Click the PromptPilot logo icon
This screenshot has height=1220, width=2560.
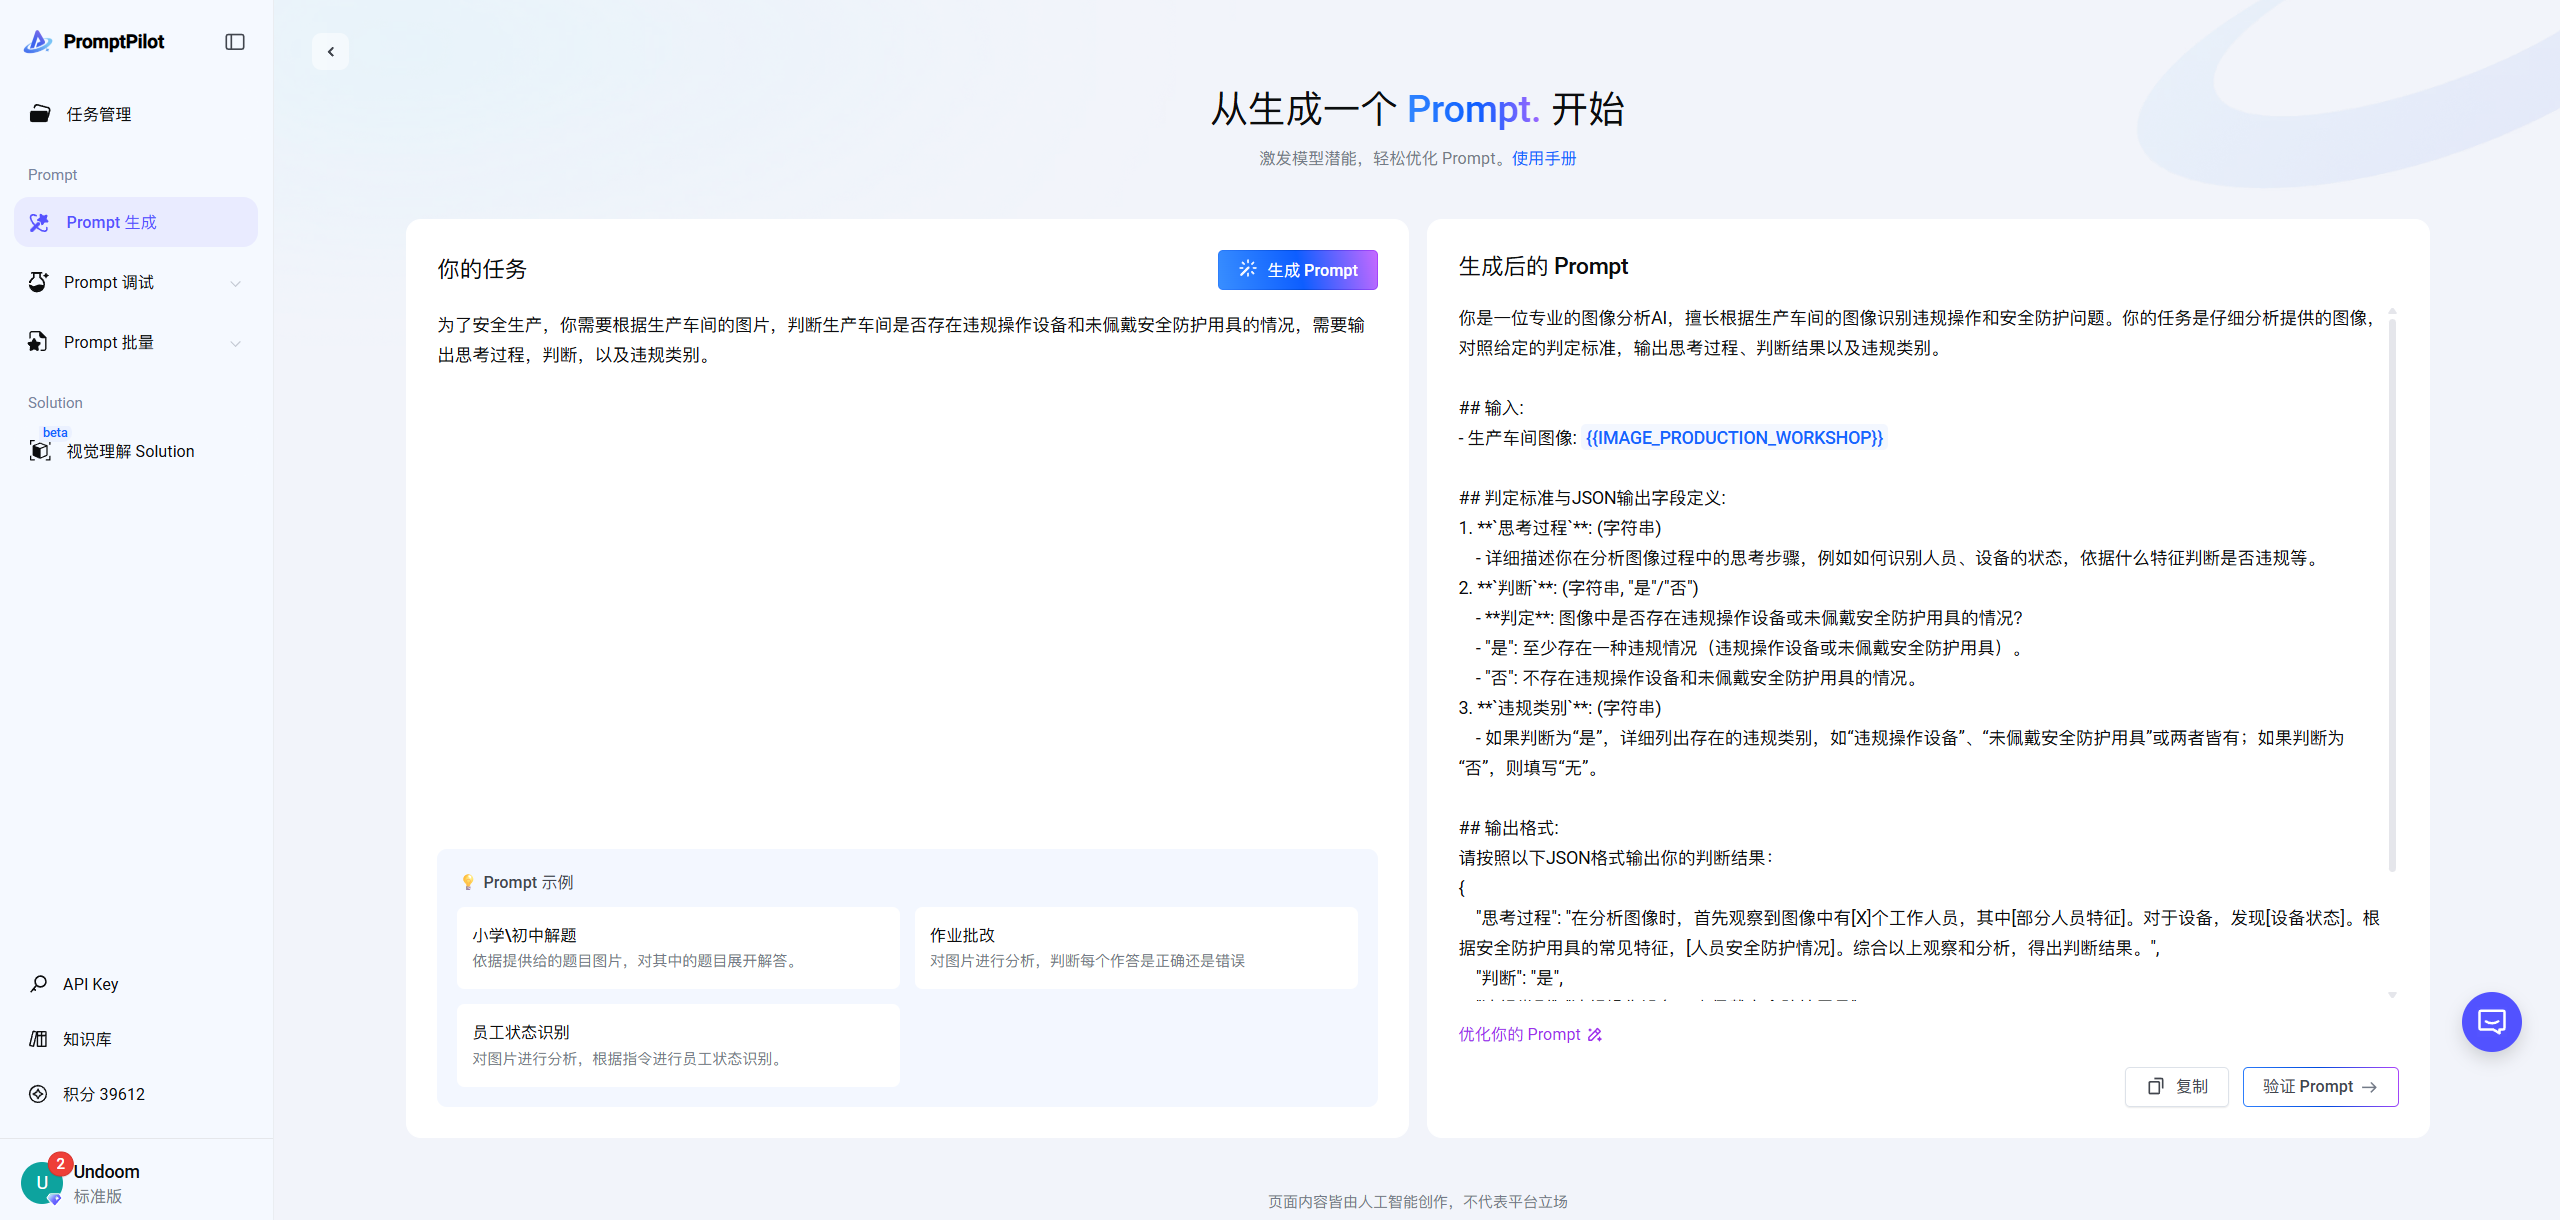pyautogui.click(x=38, y=42)
